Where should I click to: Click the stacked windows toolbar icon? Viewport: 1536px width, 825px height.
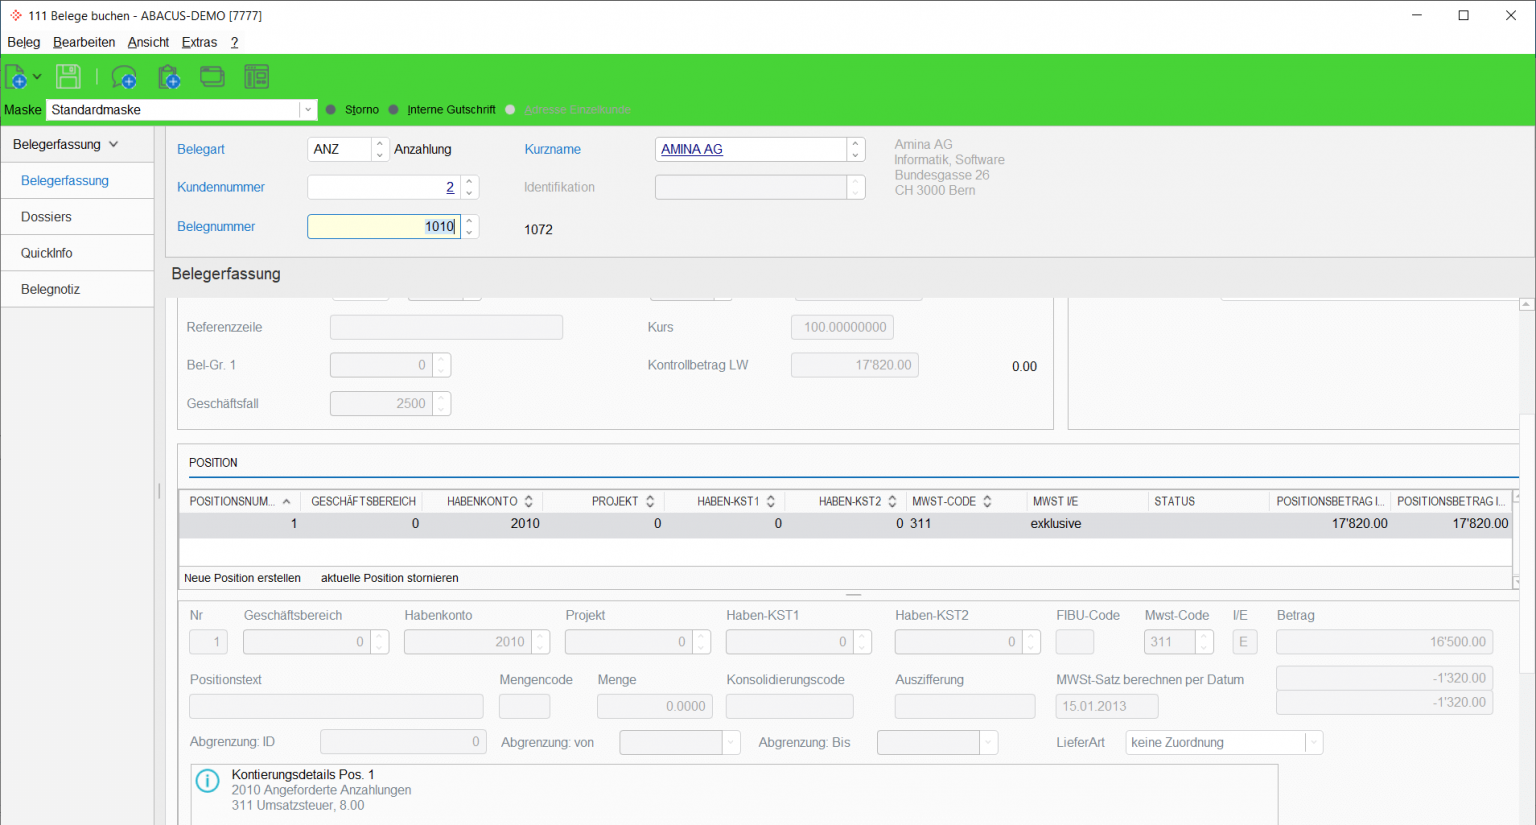click(x=212, y=77)
